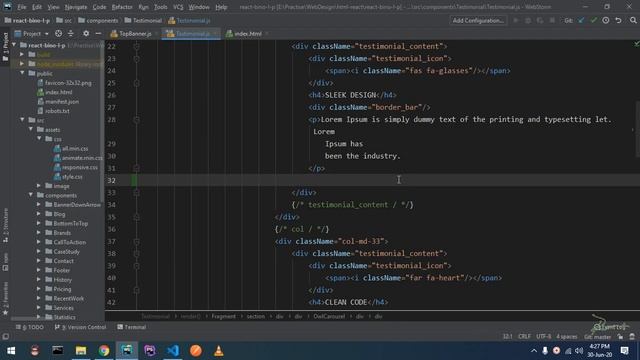Viewport: 640px width, 360px height.
Task: Click the fold marker at line 22
Action: click(136, 47)
